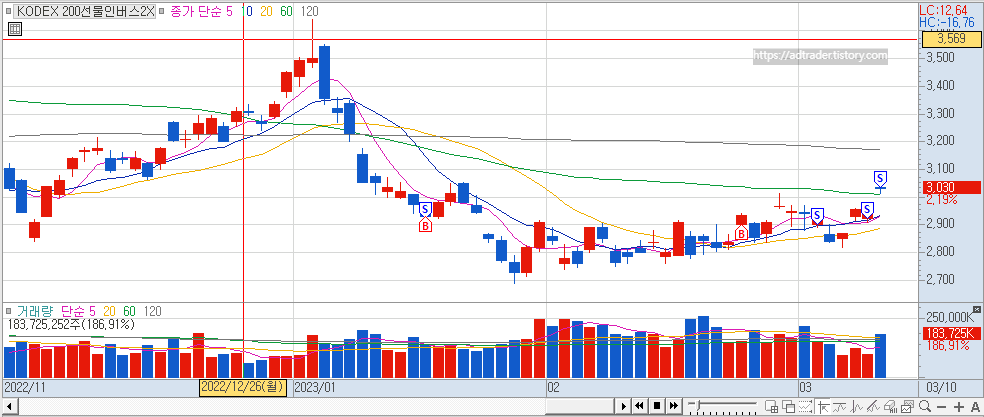Select the square marker before 거래량 label

[8, 311]
